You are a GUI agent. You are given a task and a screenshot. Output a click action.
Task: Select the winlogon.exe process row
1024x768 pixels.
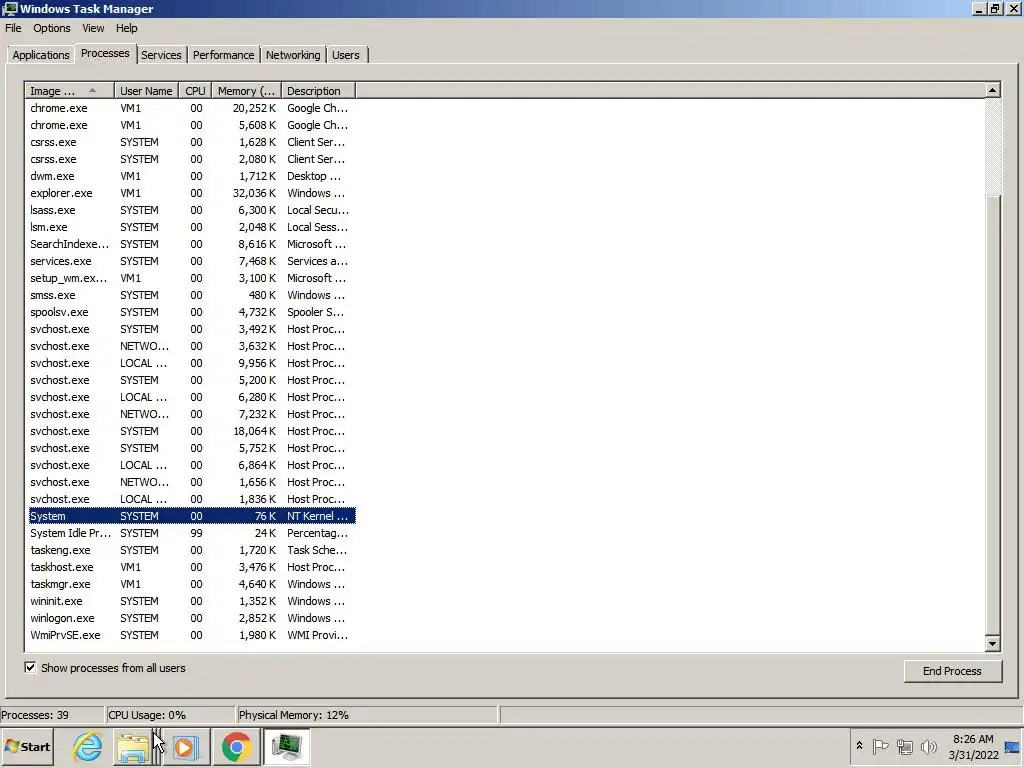192,618
